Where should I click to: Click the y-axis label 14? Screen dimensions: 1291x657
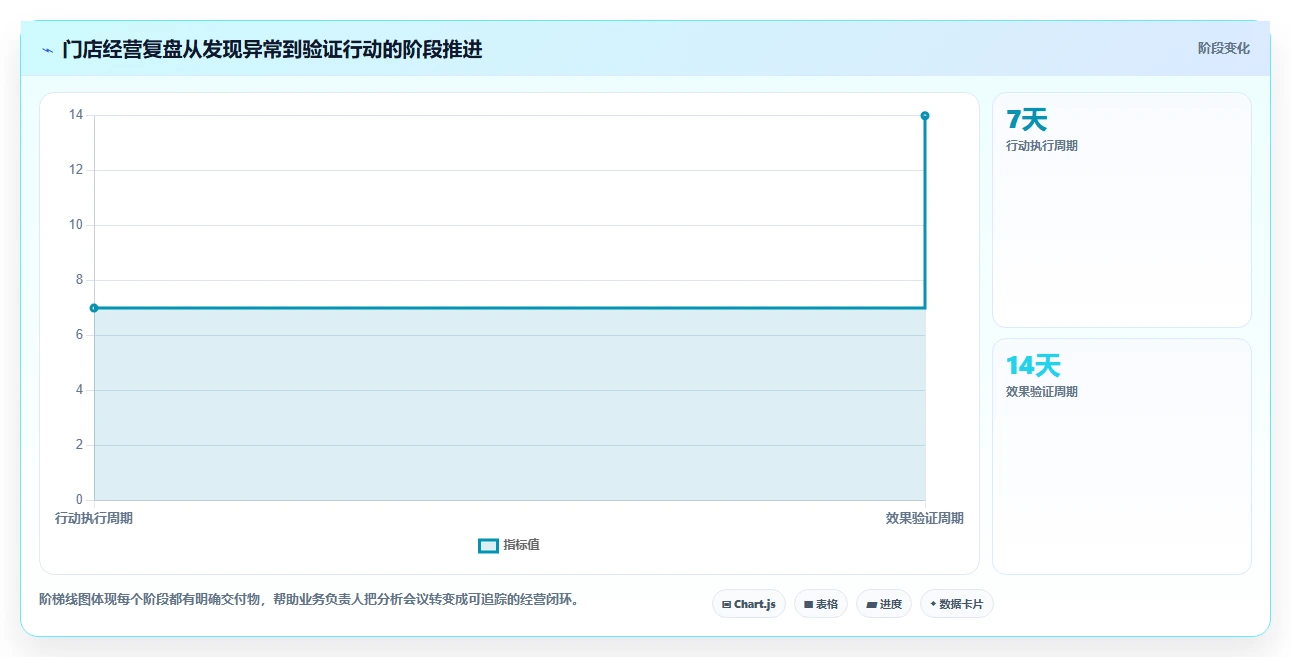(76, 115)
